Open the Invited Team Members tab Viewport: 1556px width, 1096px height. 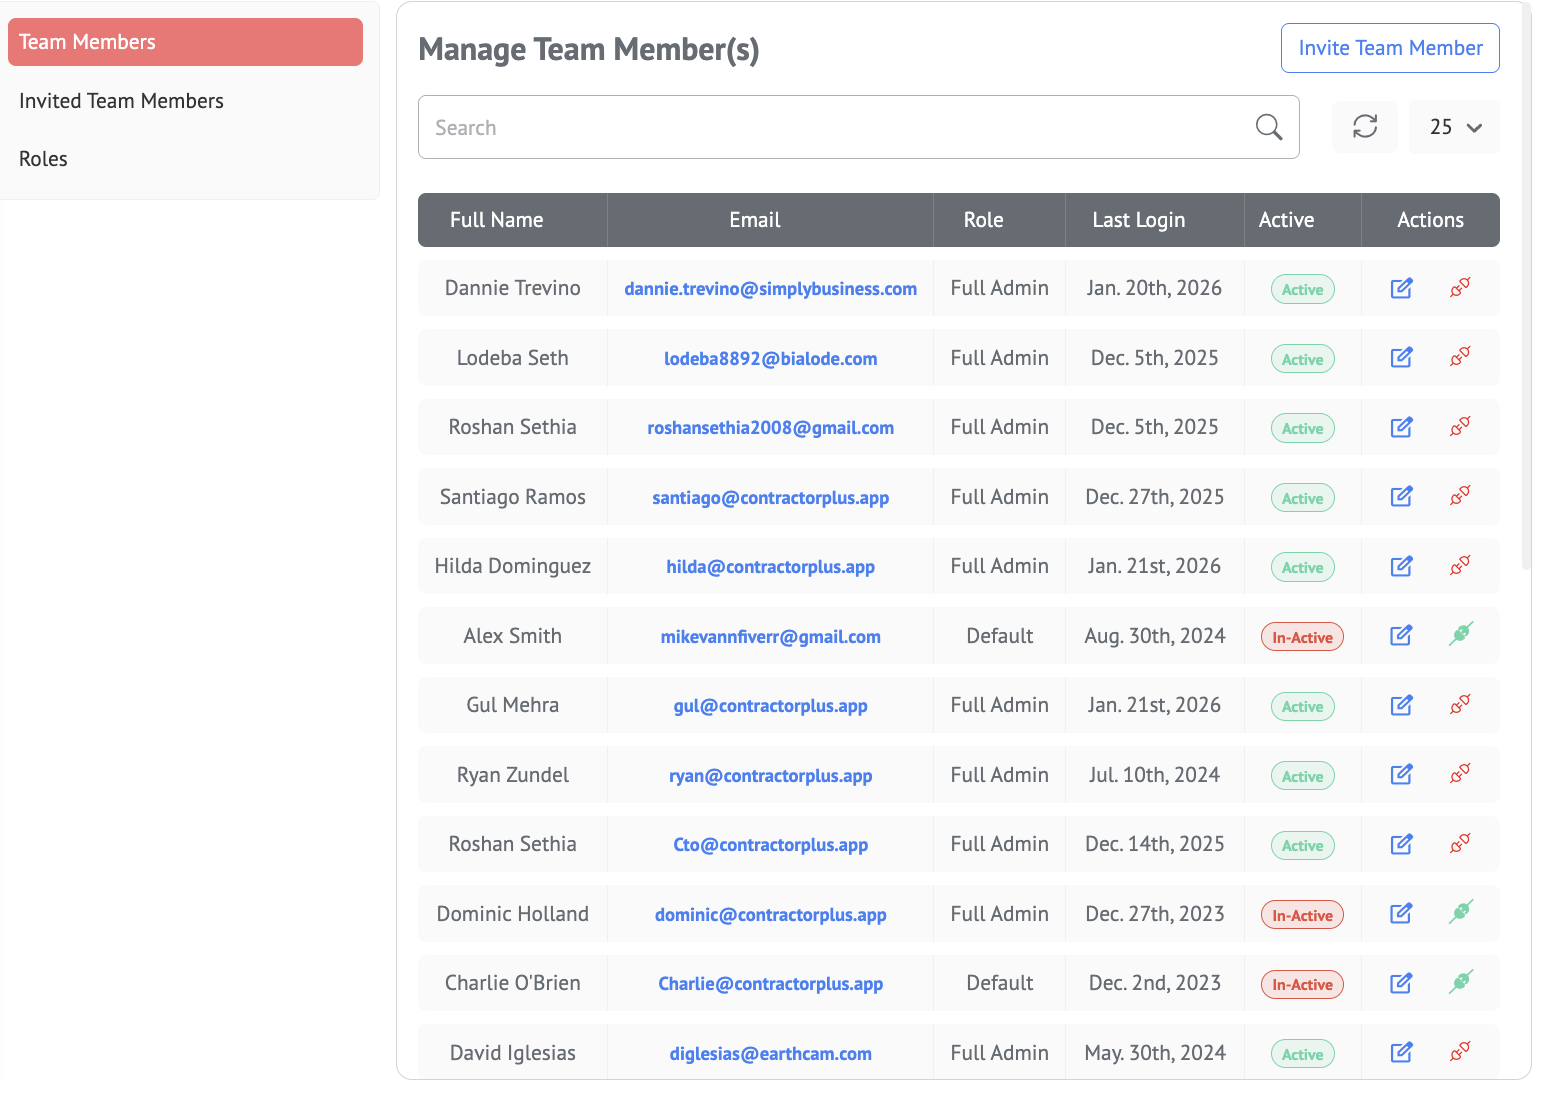pyautogui.click(x=121, y=101)
